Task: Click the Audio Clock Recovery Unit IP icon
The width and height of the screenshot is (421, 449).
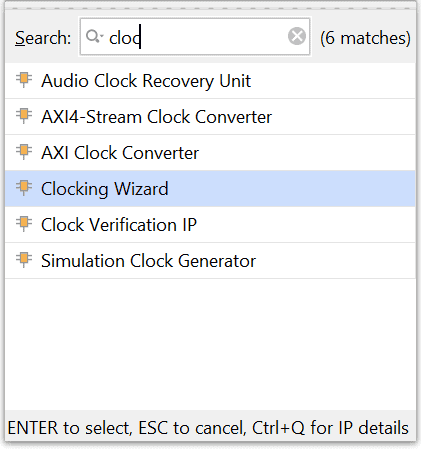Action: (24, 80)
